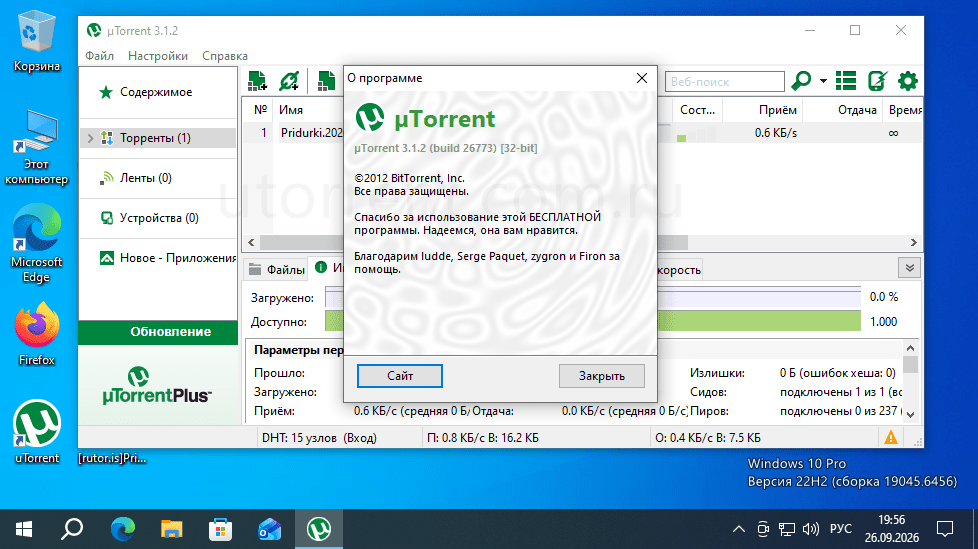The width and height of the screenshot is (978, 549).
Task: Open preferences with the gear icon
Action: (x=908, y=81)
